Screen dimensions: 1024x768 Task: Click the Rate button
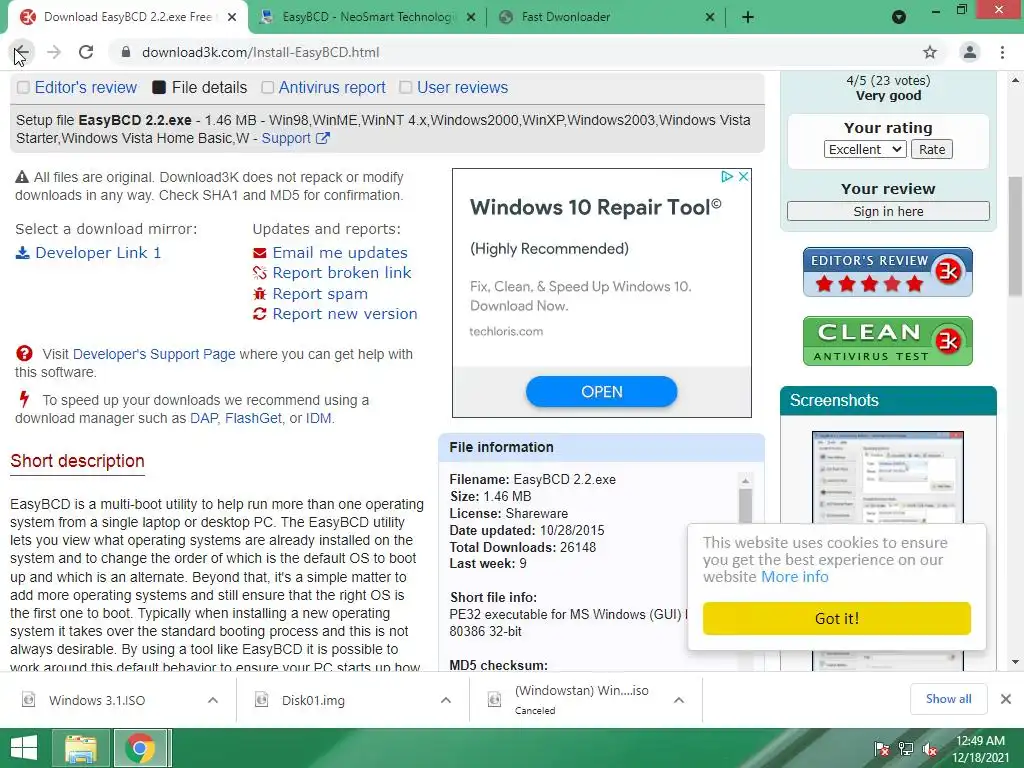(932, 150)
